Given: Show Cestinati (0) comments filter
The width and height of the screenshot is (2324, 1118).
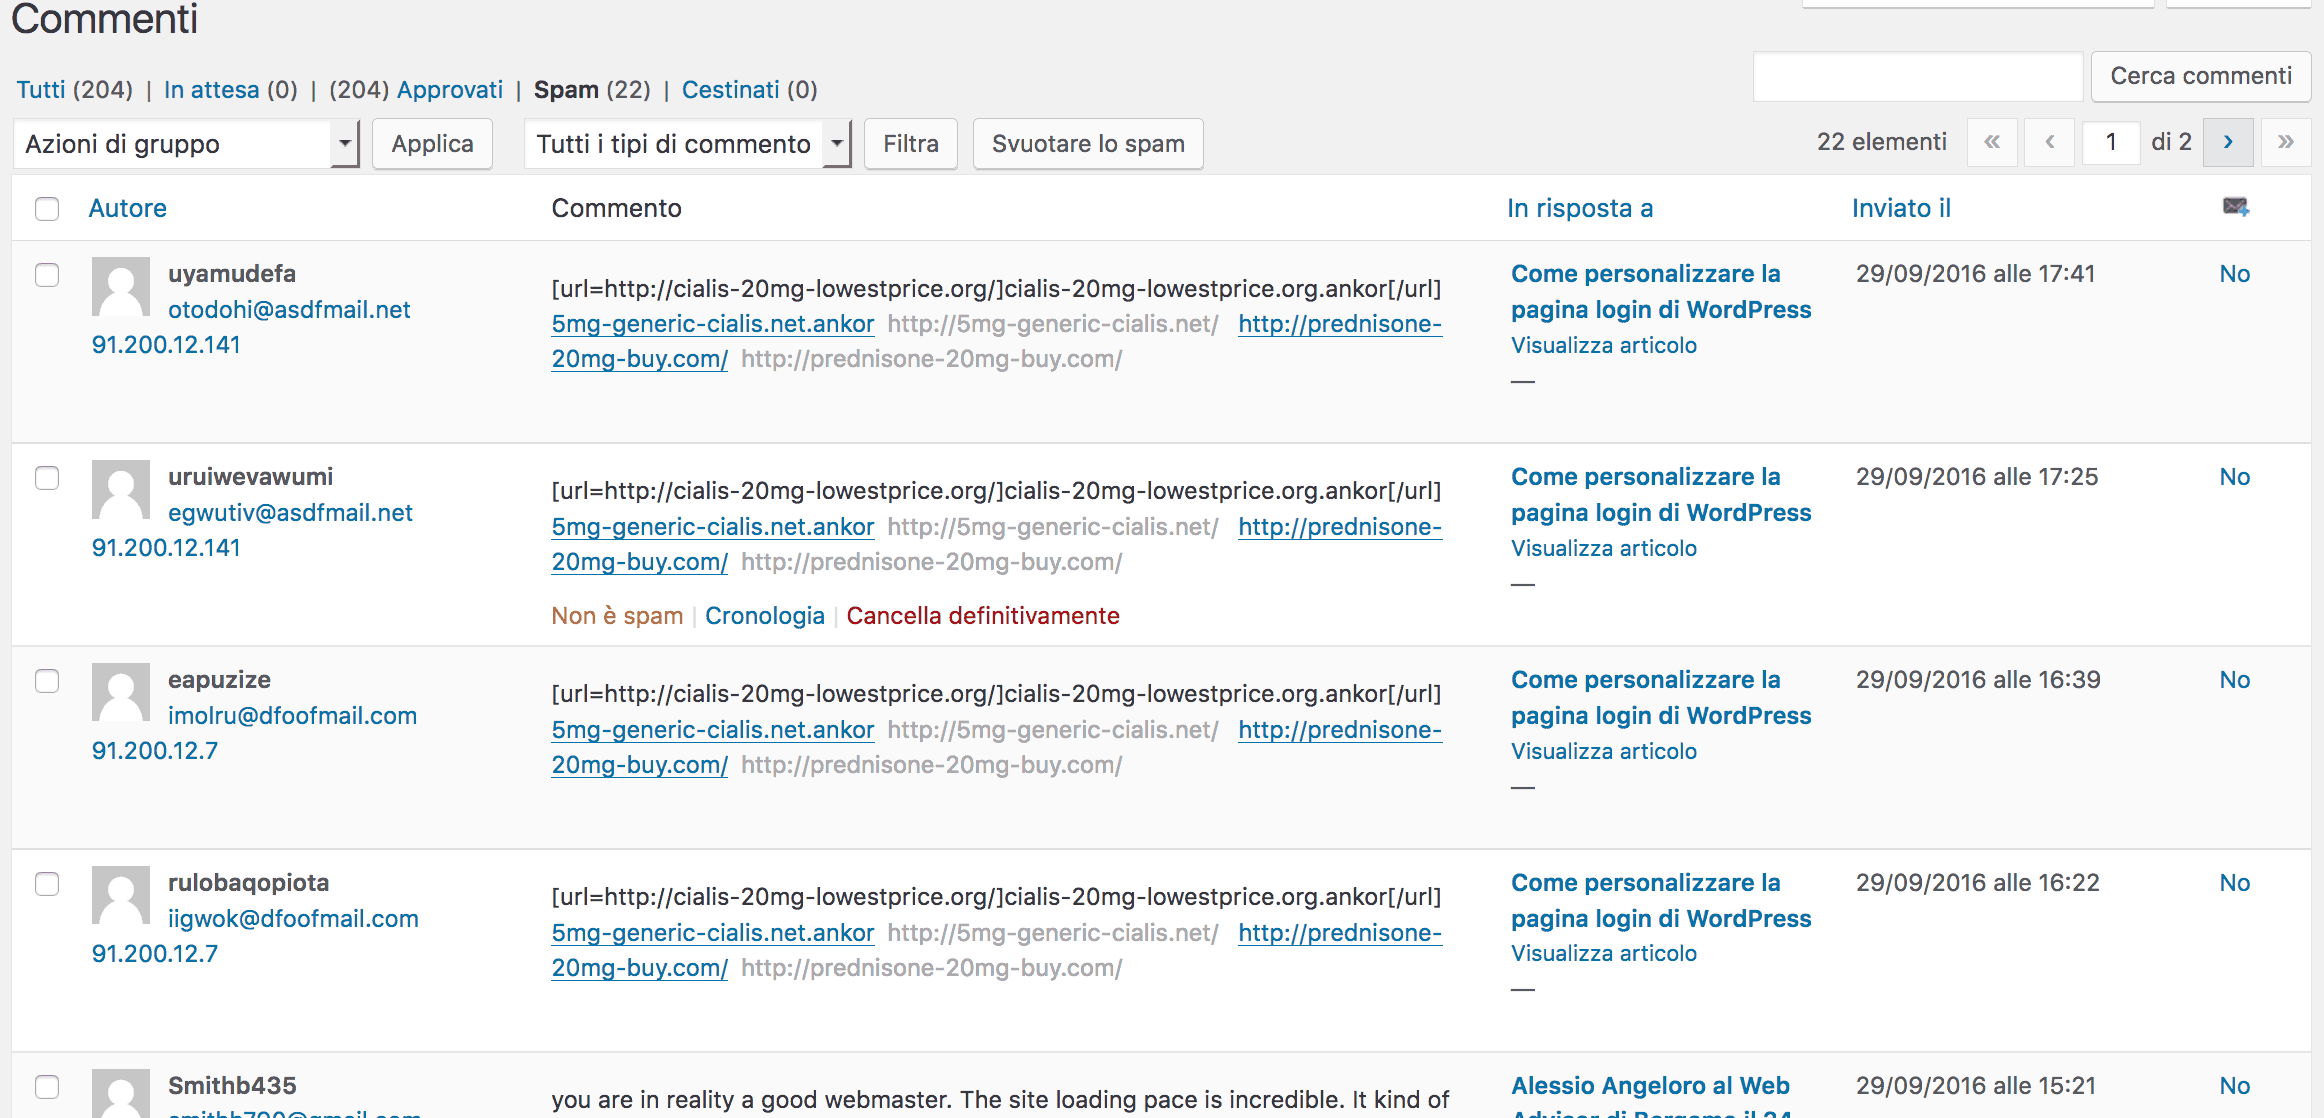Looking at the screenshot, I should 750,90.
